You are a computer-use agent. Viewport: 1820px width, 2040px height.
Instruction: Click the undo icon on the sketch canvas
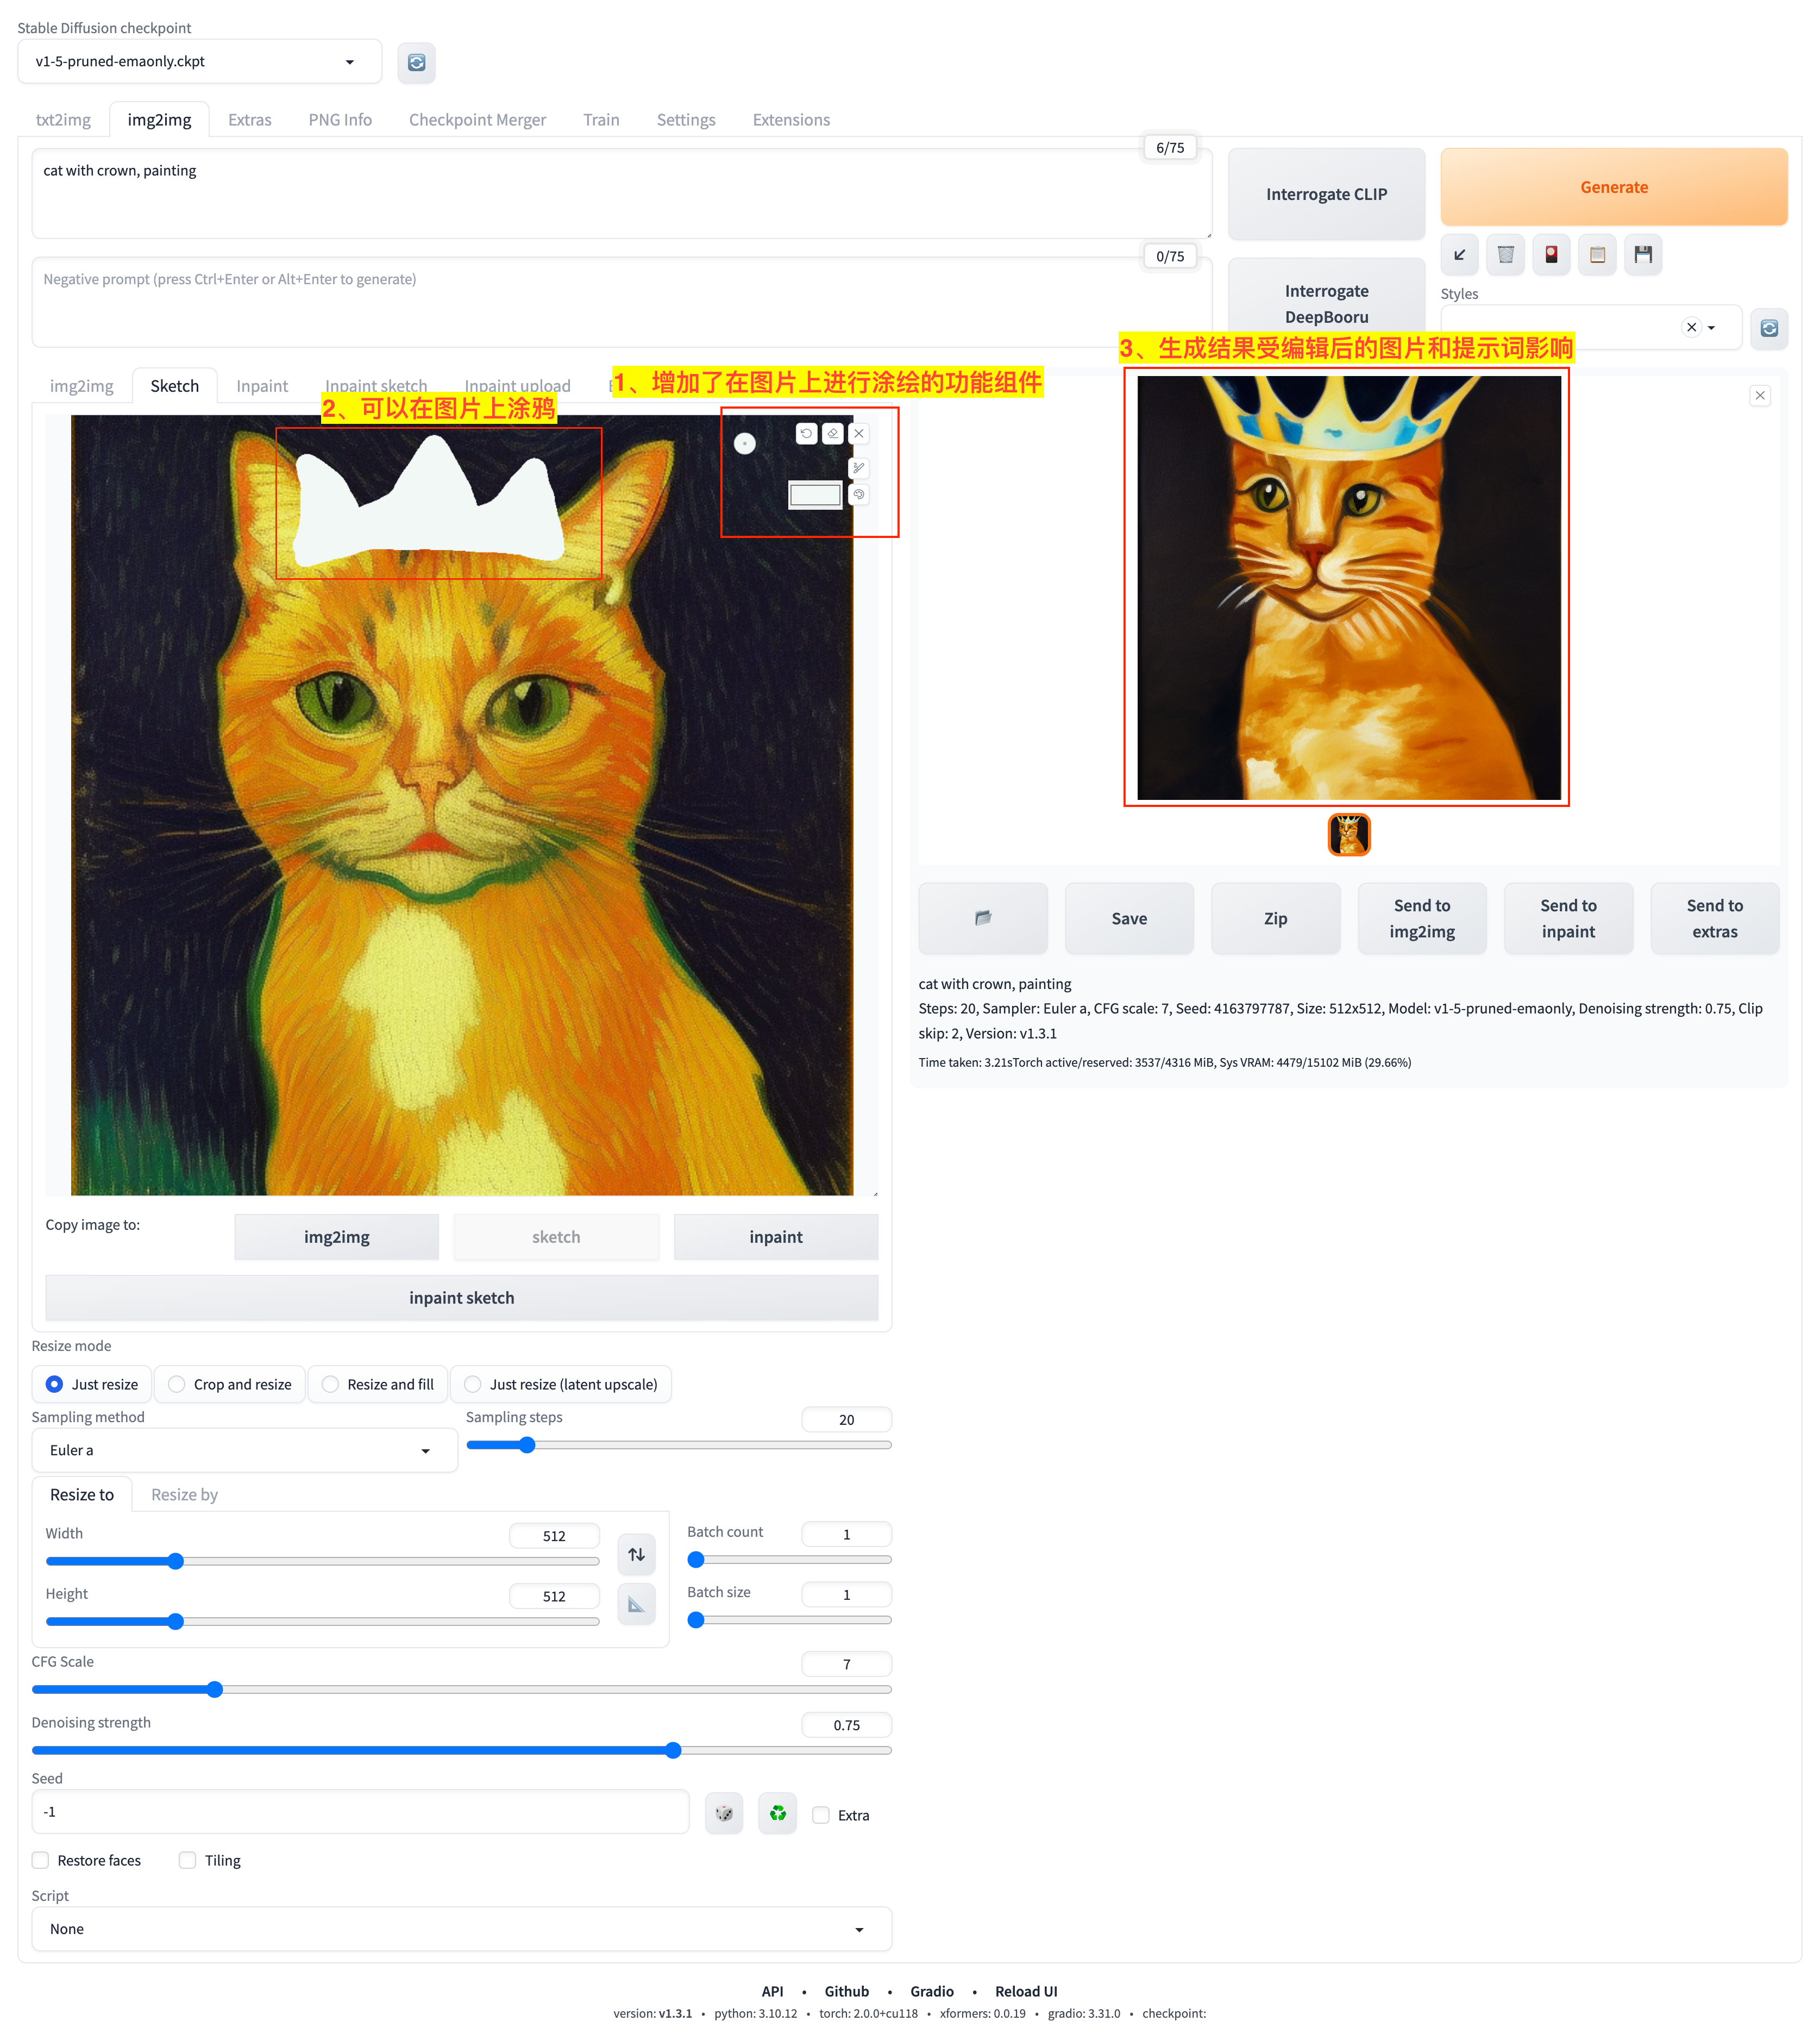tap(806, 433)
